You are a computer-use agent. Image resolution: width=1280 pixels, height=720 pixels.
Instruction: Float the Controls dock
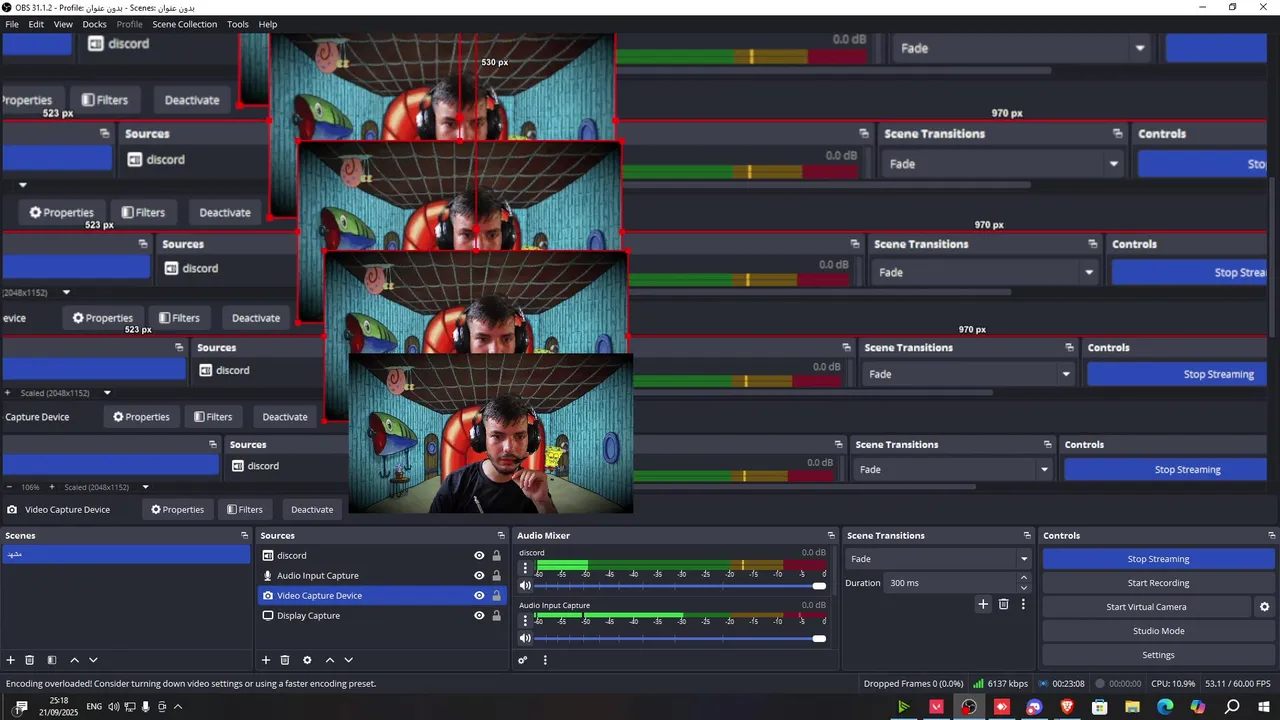[x=1271, y=536]
